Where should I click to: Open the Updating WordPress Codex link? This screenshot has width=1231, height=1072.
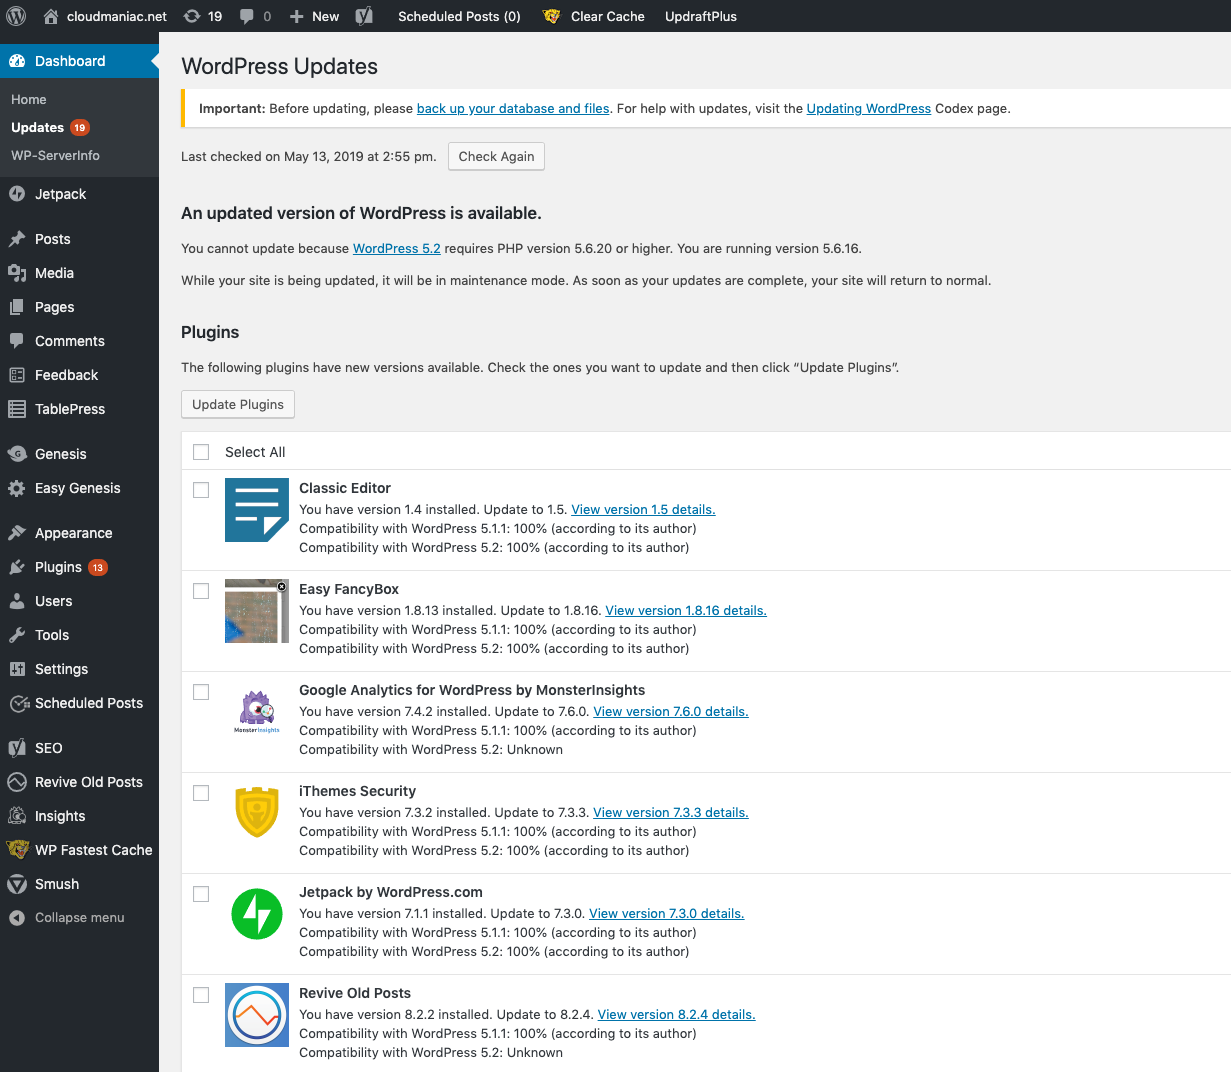click(869, 108)
